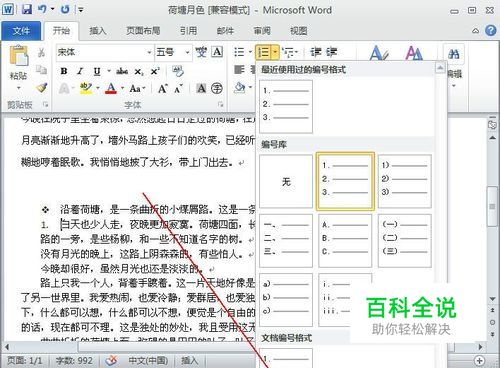500x368 pixels.
Task: Click the enclosed character 字 icon
Action: 217,88
